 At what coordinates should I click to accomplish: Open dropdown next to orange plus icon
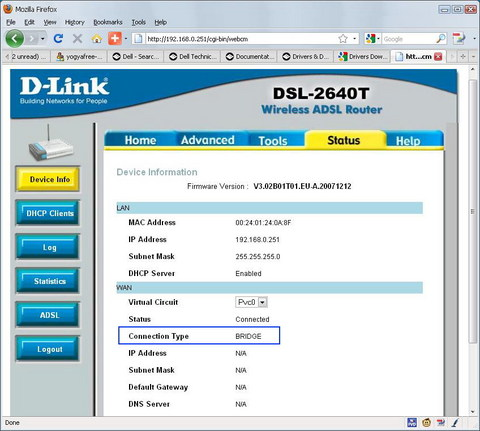pos(126,39)
